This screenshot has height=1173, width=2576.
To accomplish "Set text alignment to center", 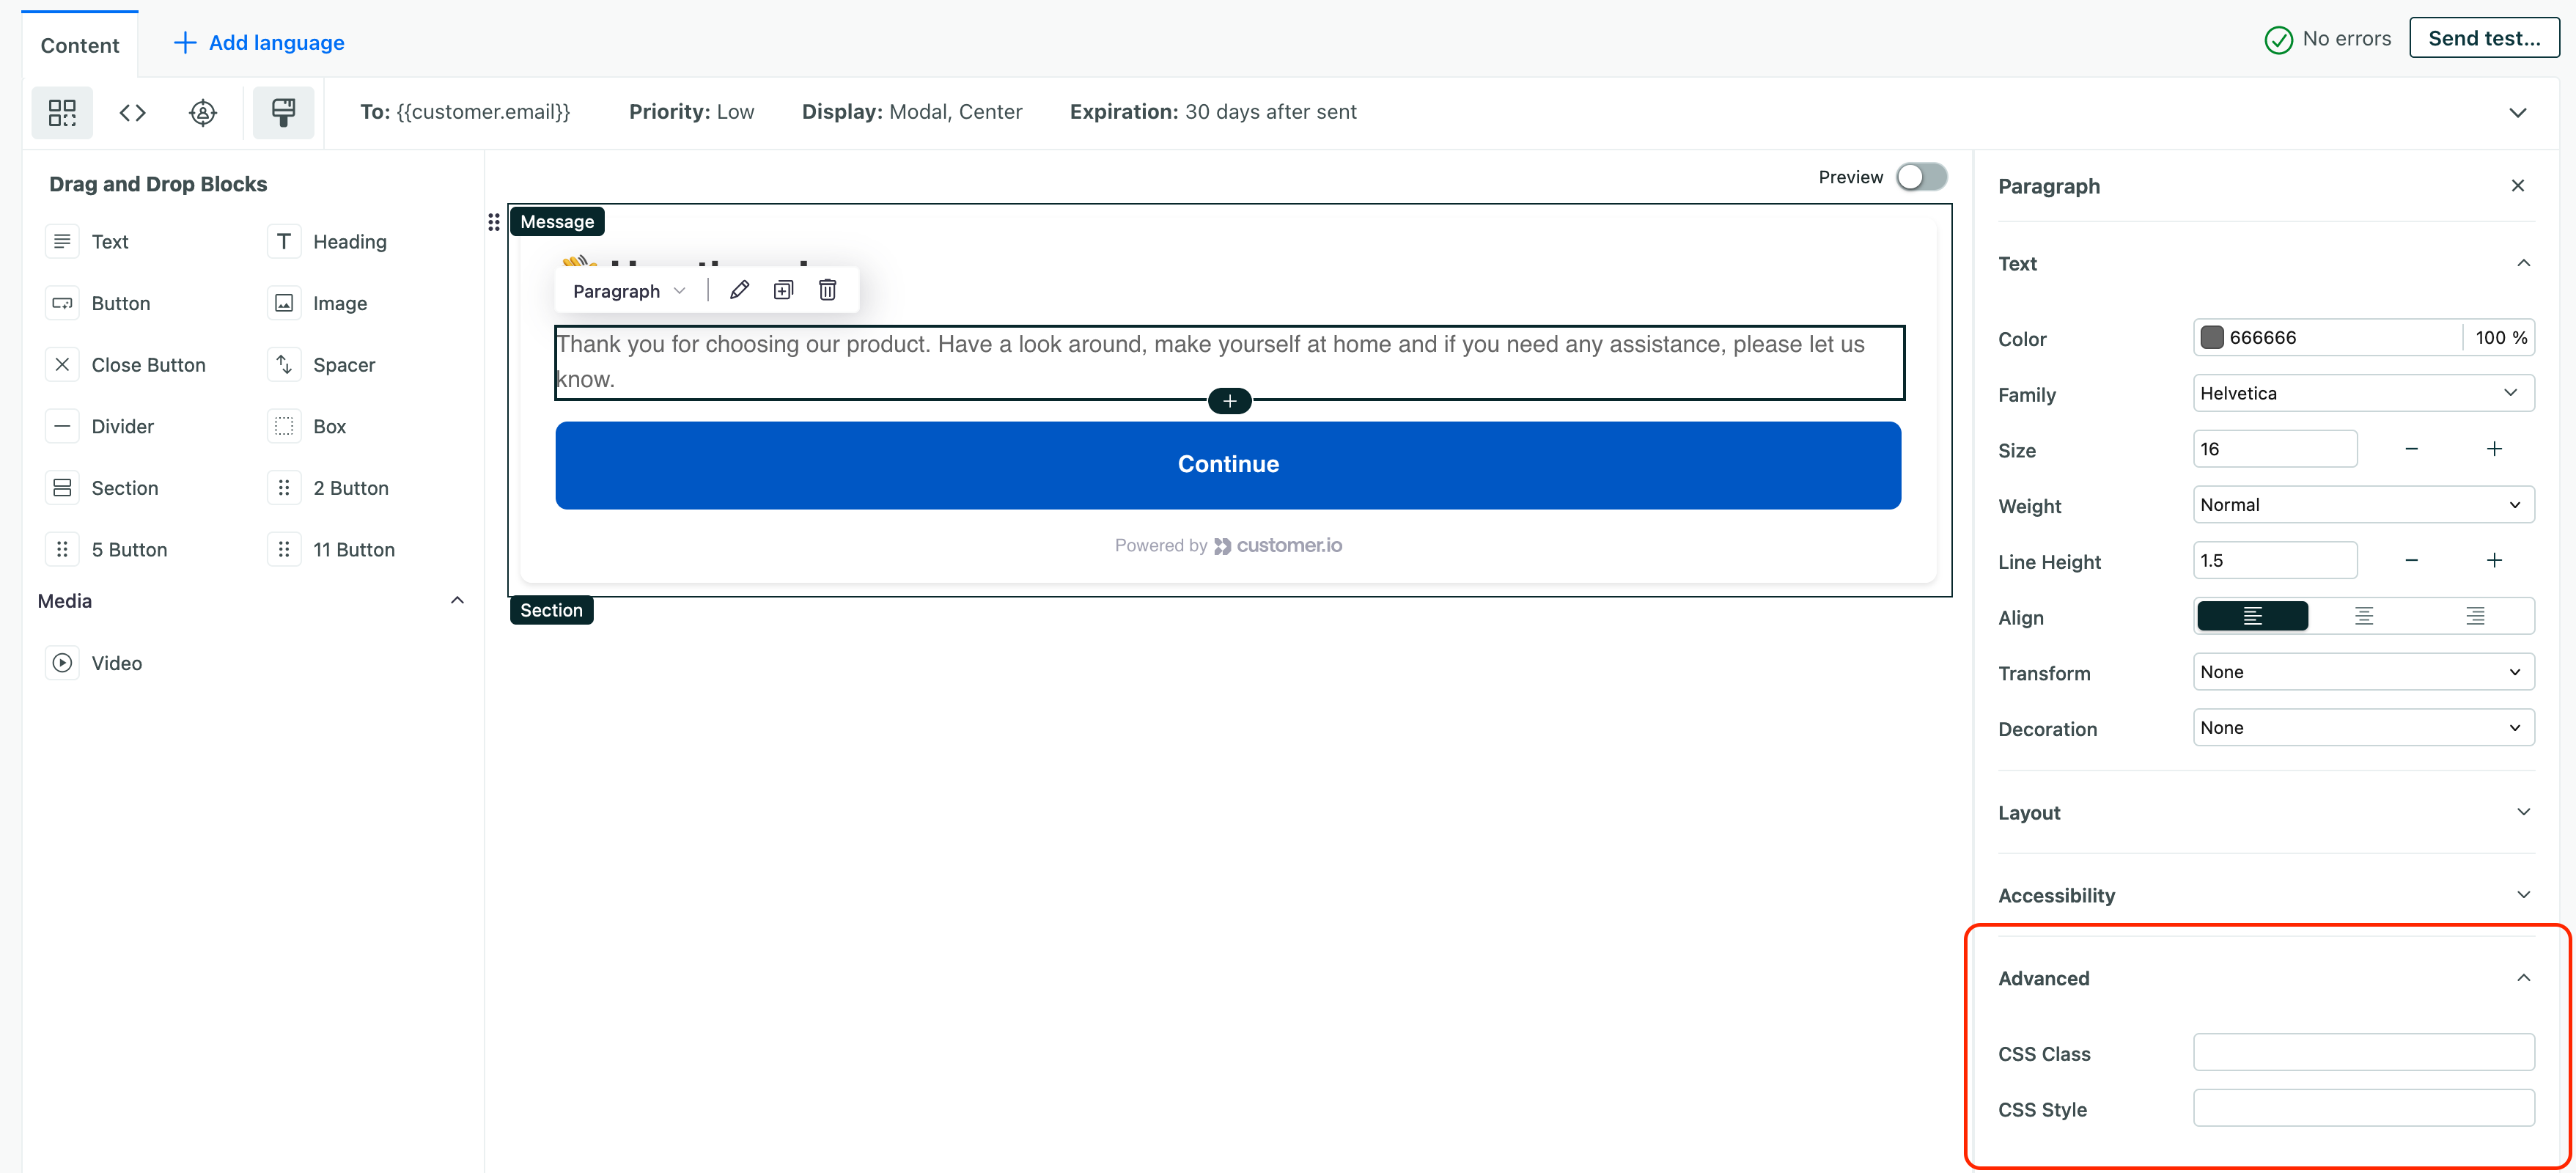I will (x=2363, y=616).
